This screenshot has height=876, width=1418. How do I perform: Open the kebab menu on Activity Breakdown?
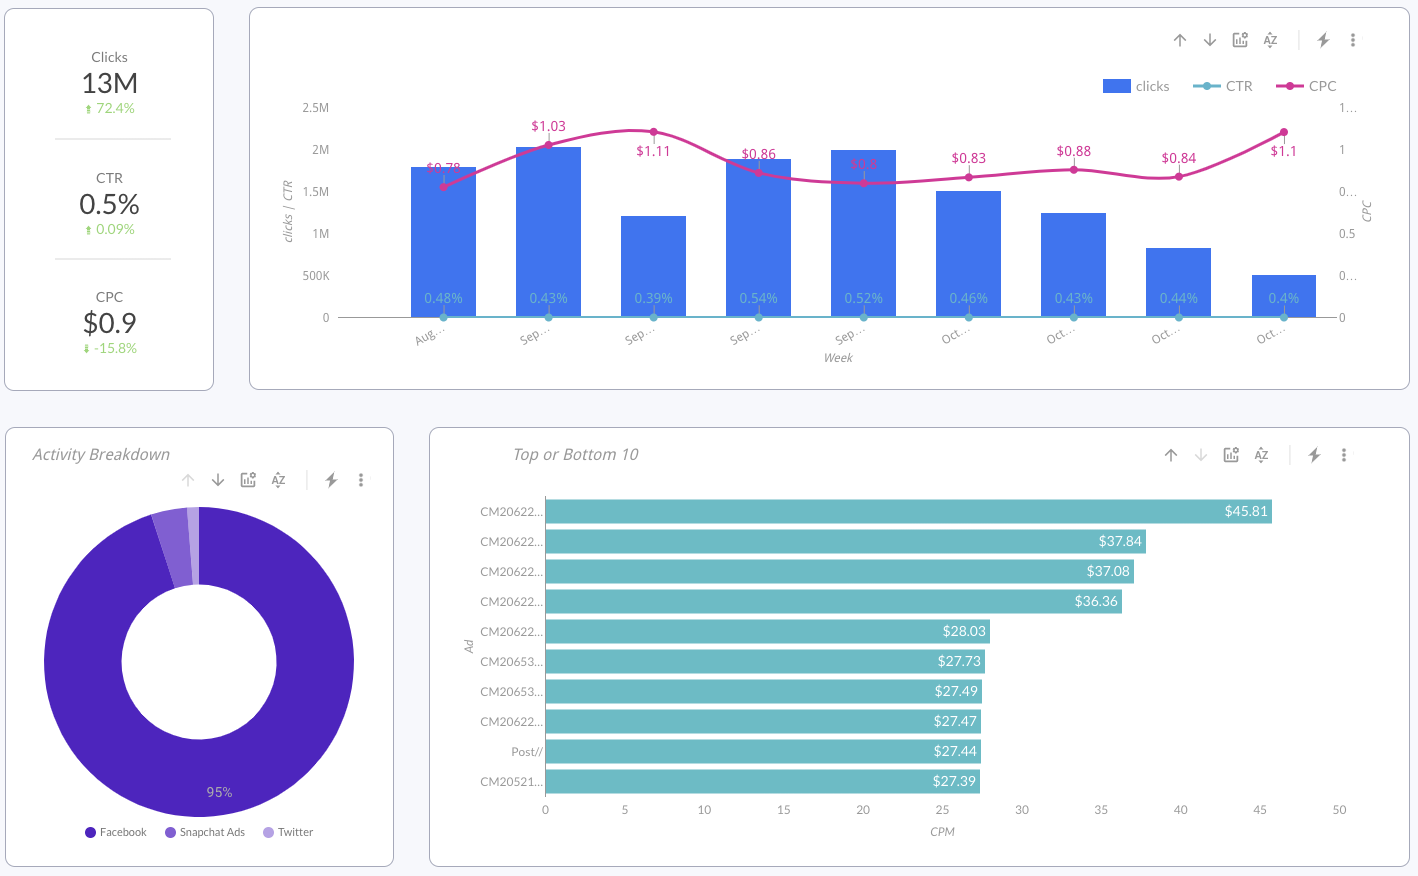tap(361, 479)
